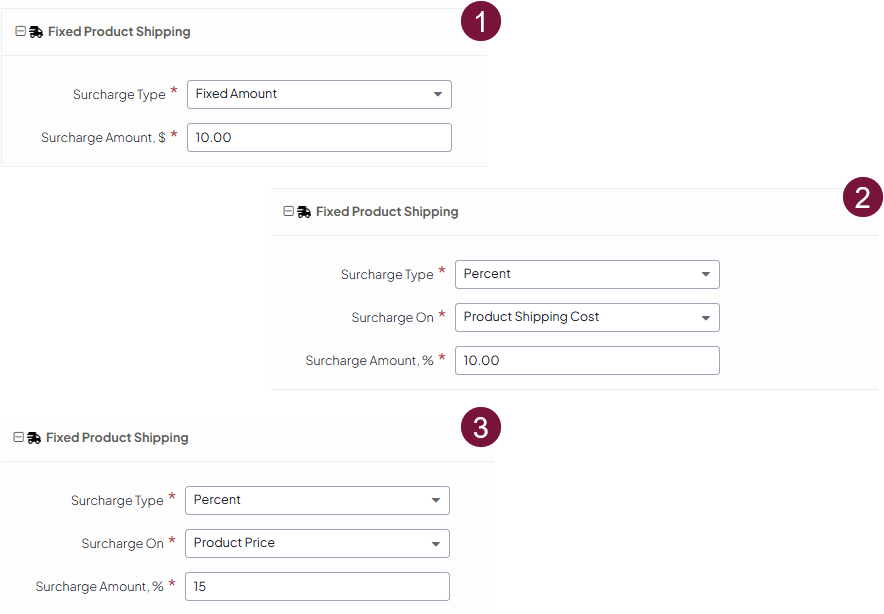Click the truck icon in section 1
Viewport: 884px width, 614px height.
coord(36,32)
